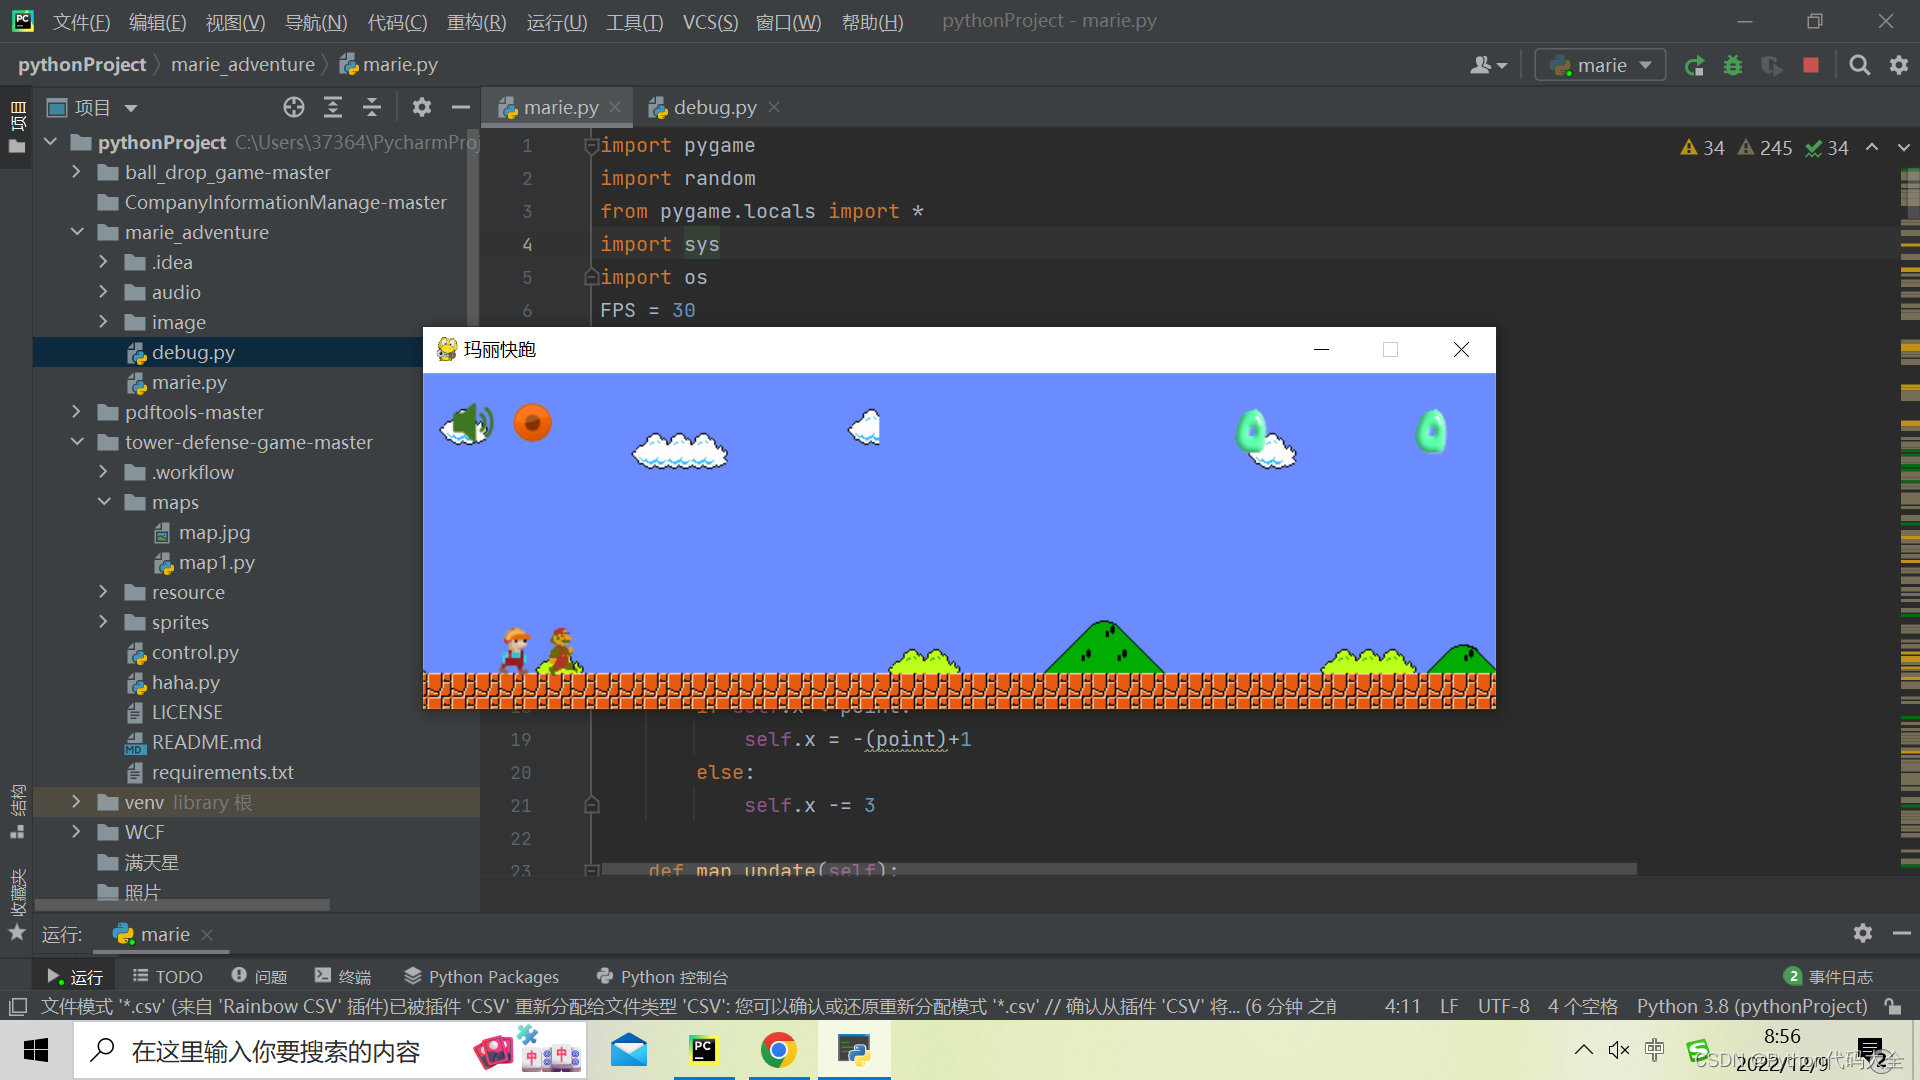Click the collapse all tree icon
1920x1080 pixels.
(372, 108)
